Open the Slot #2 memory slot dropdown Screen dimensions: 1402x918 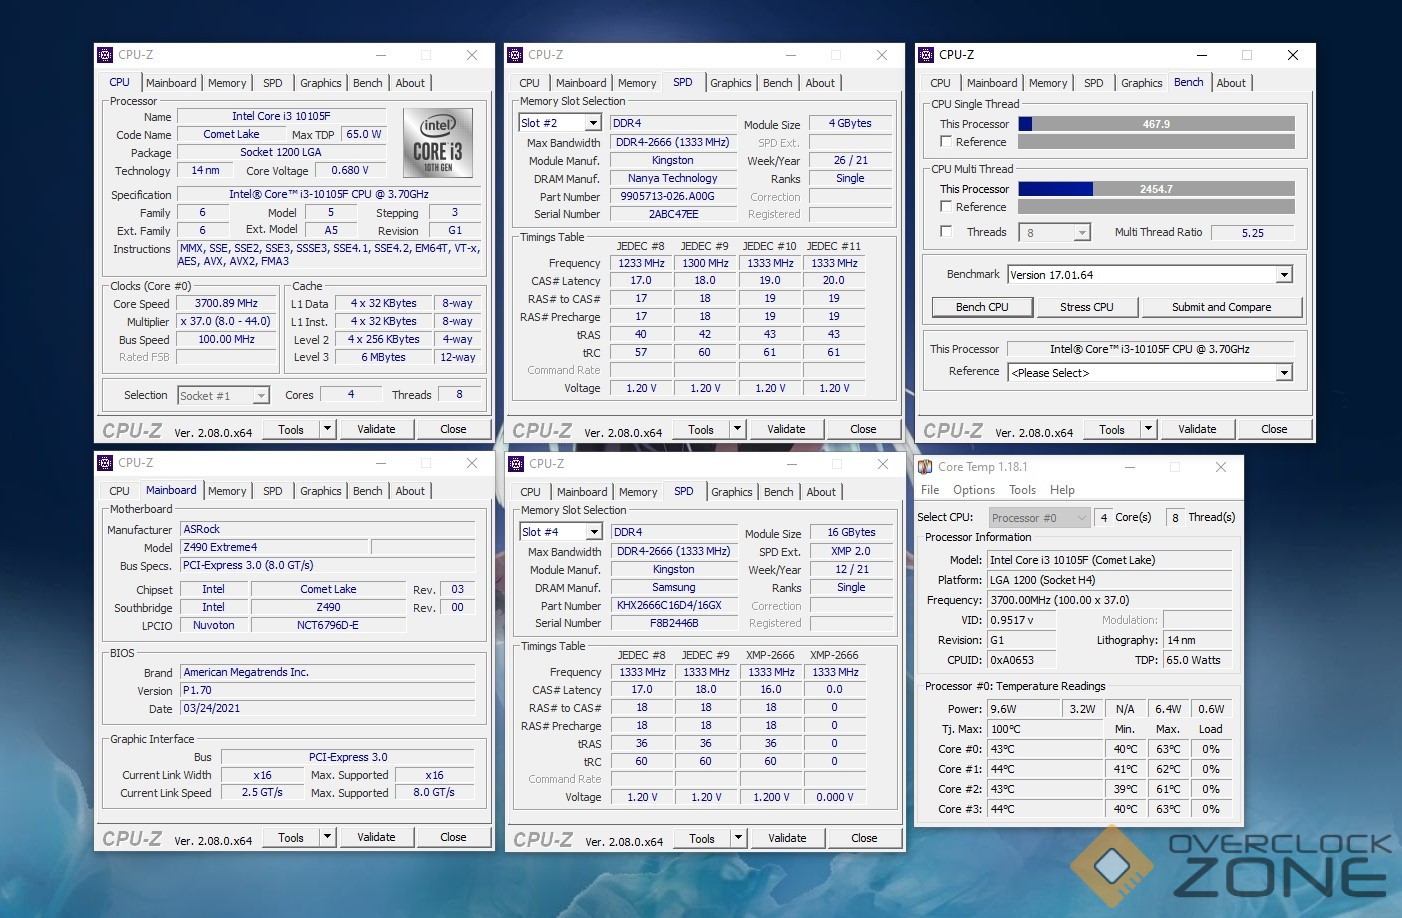click(593, 123)
